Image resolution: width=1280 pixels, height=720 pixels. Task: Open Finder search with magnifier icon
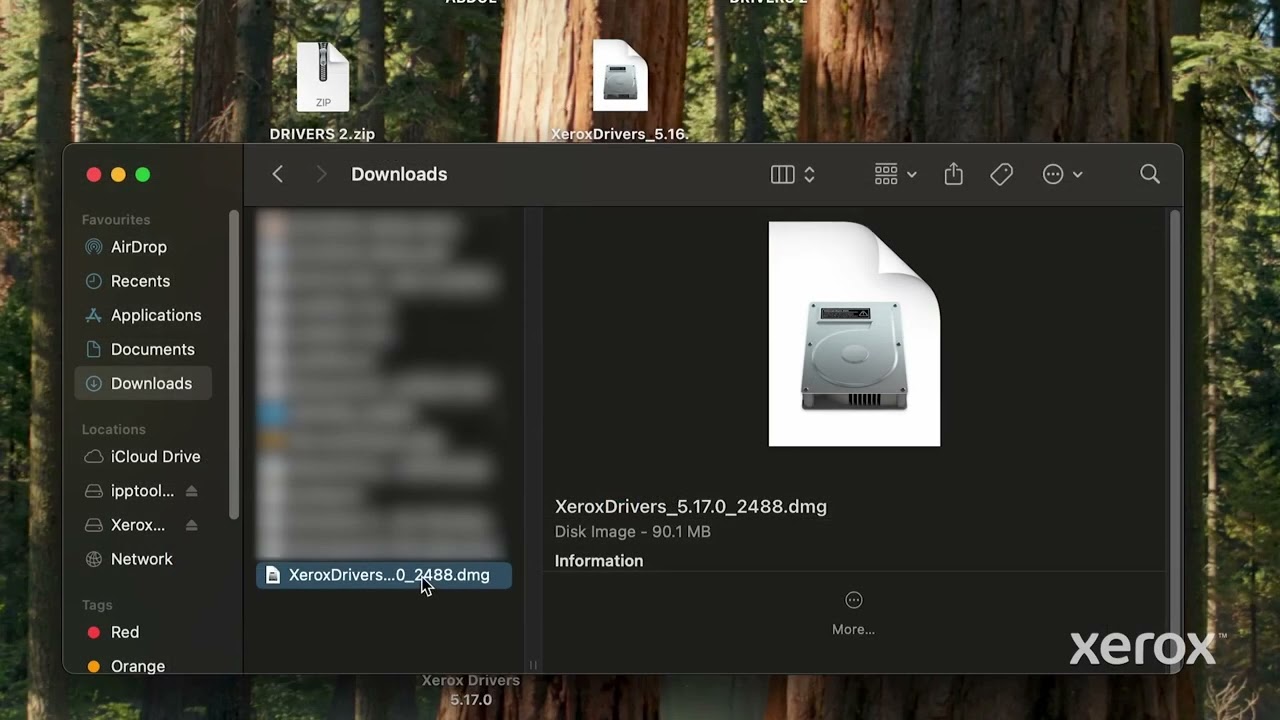1150,174
